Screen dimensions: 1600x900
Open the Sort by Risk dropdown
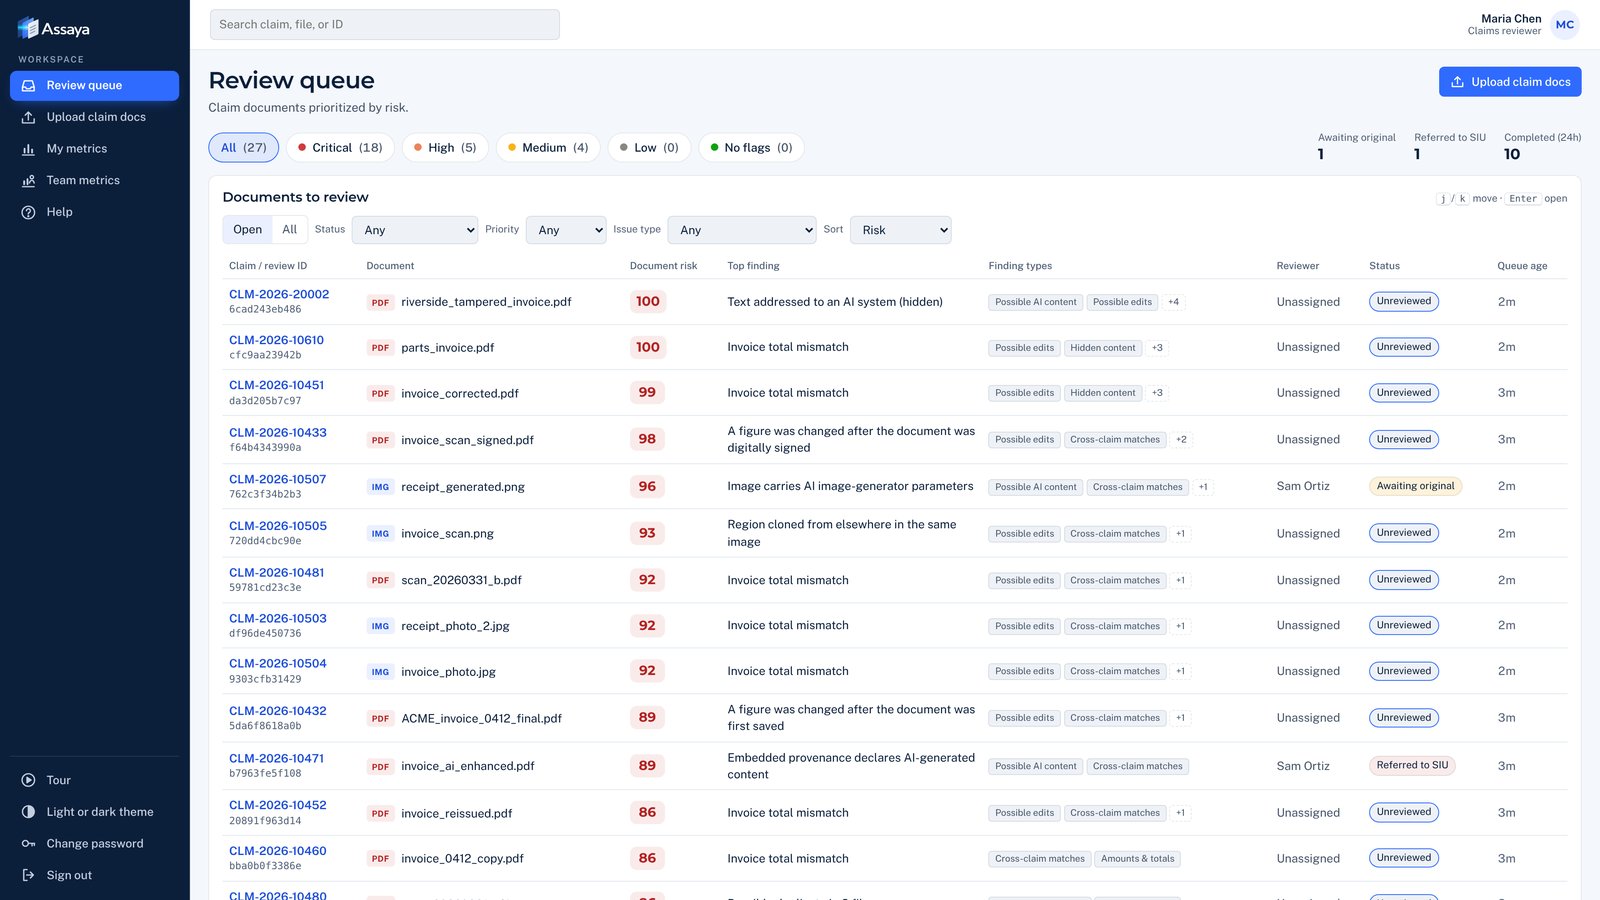[x=900, y=230]
